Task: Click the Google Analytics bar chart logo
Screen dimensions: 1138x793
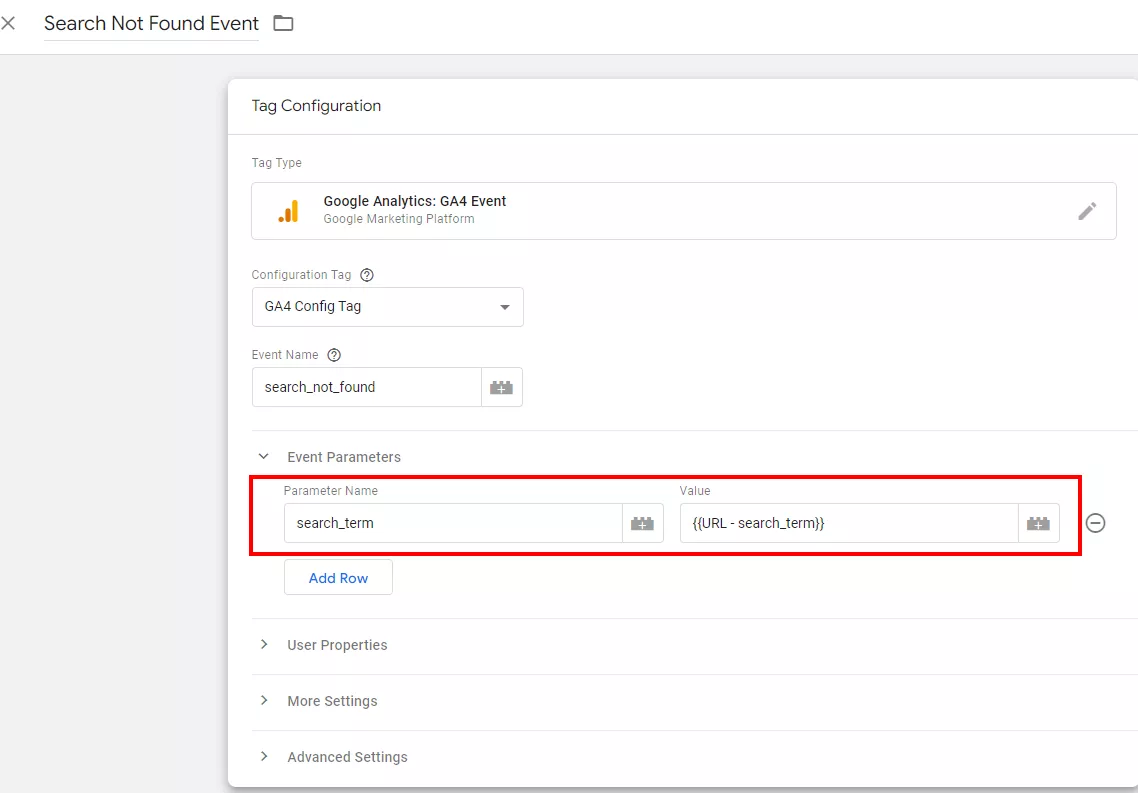Action: tap(289, 211)
